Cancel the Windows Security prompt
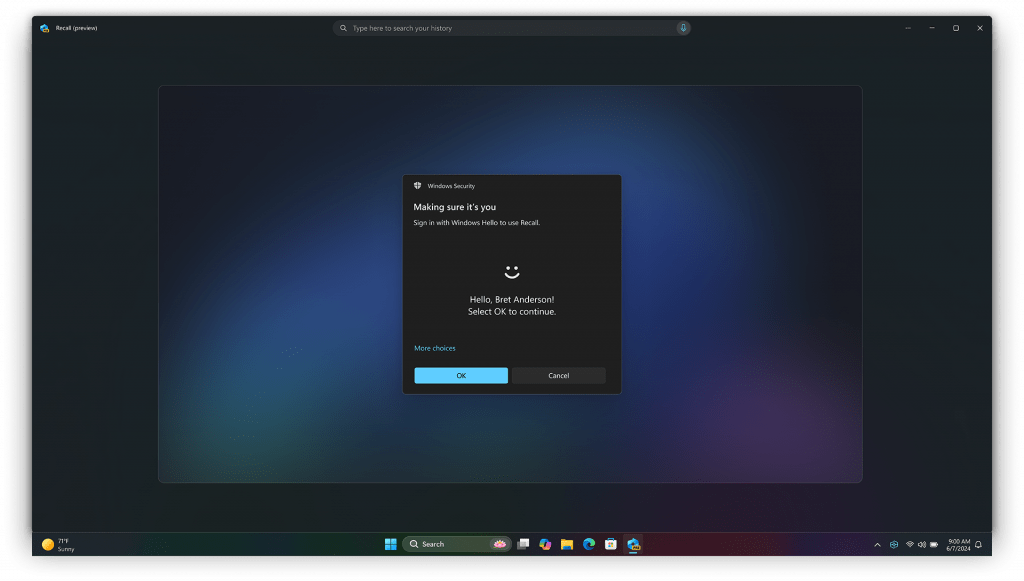Screen dimensions: 1024x581 click(x=559, y=376)
